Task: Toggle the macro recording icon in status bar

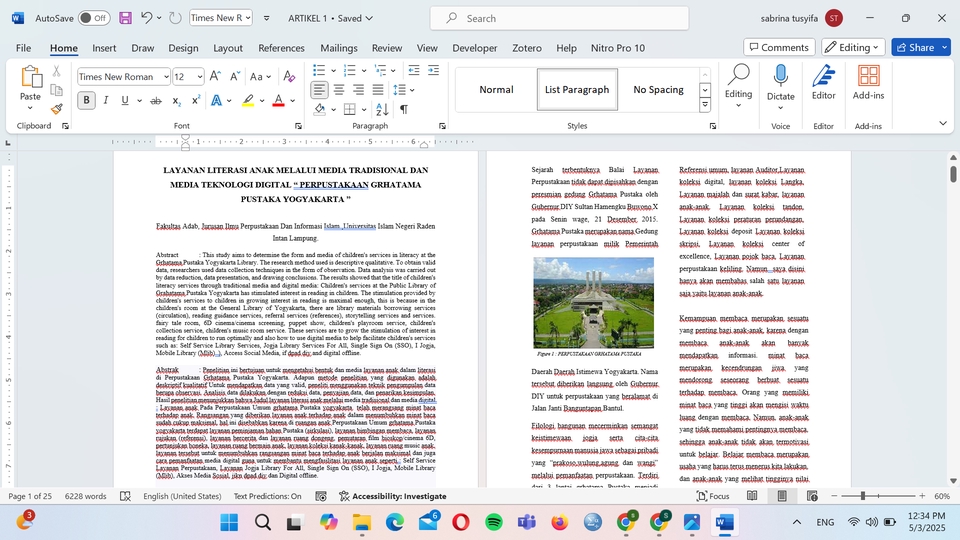Action: coord(321,496)
